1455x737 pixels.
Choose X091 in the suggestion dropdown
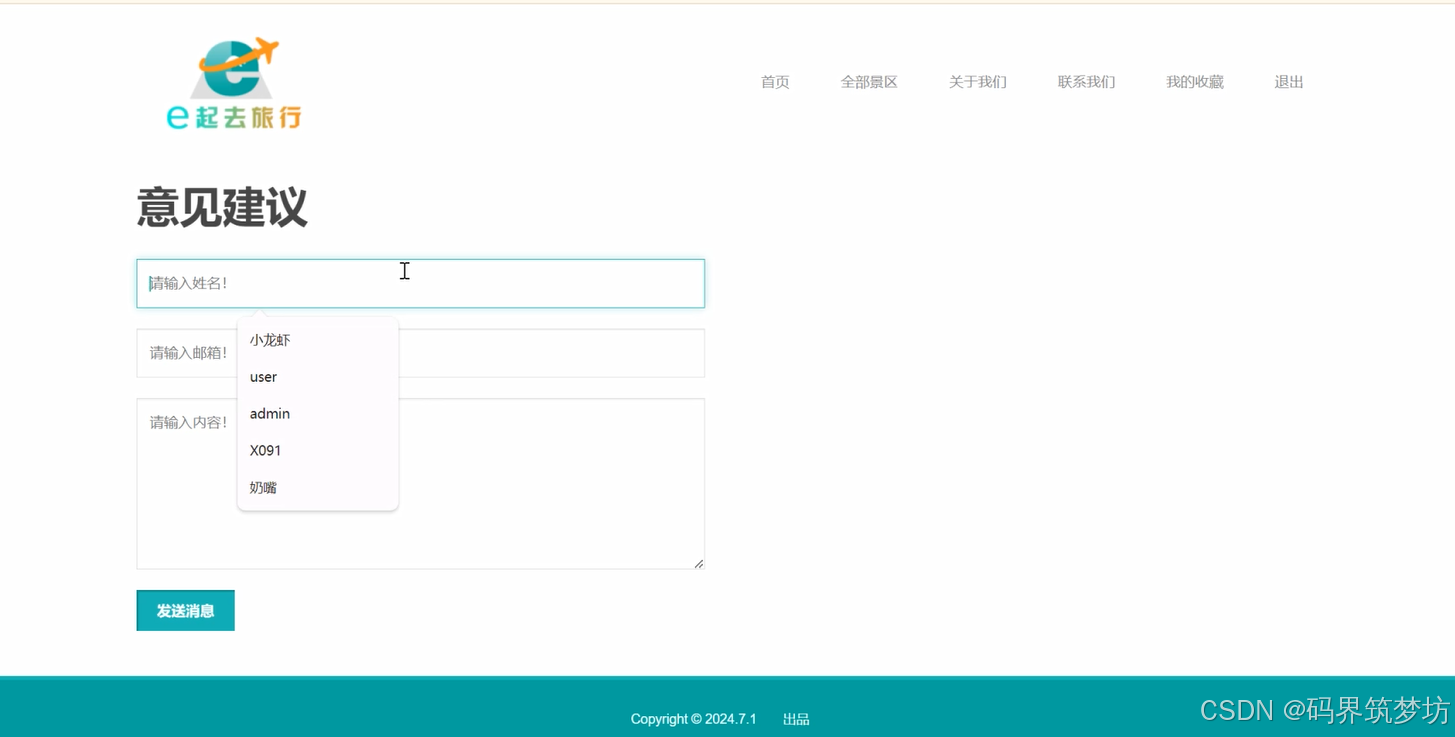[x=318, y=451]
